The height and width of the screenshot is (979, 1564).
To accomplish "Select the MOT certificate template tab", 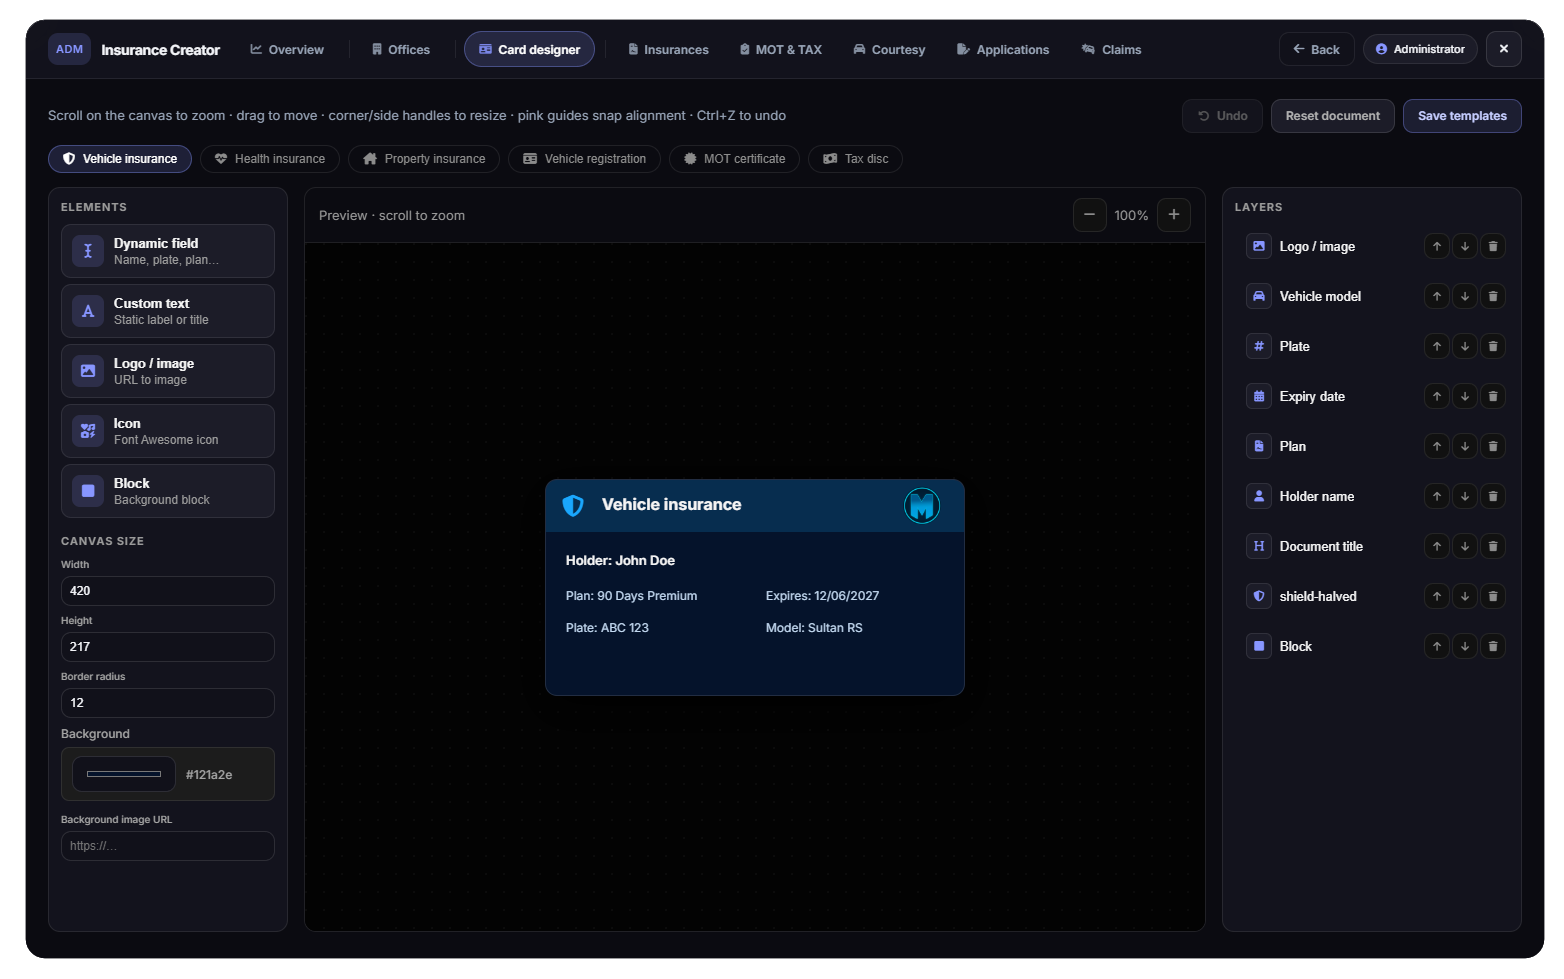I will pos(734,159).
